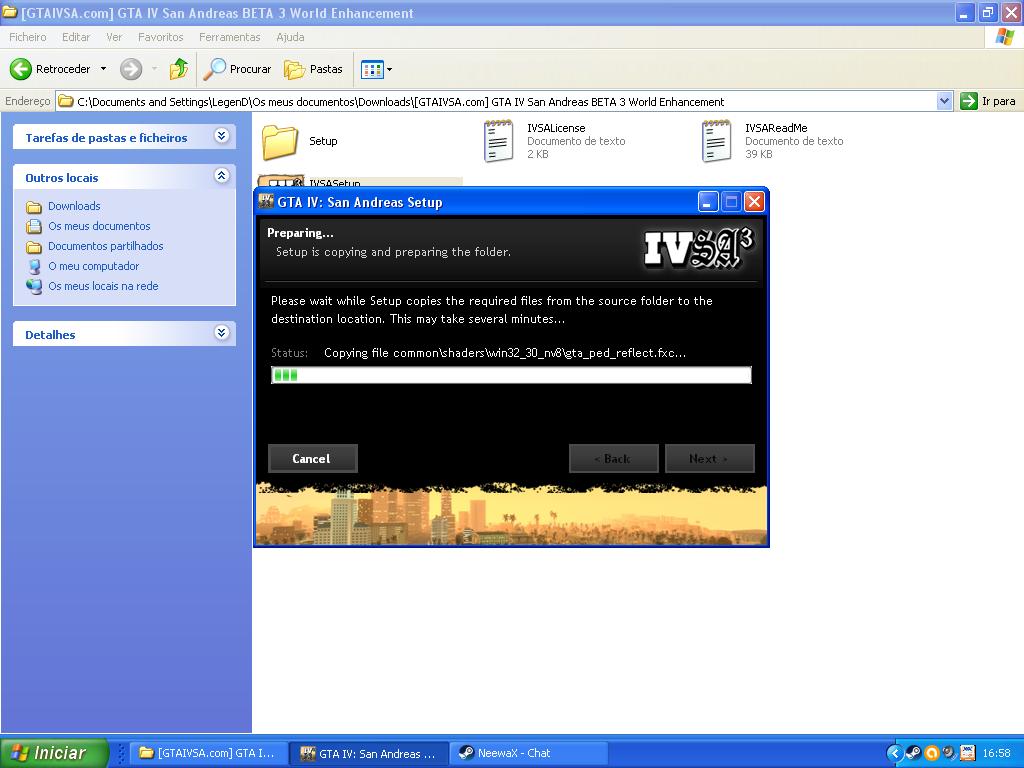Open the Downloads link in sidebar

[74, 206]
